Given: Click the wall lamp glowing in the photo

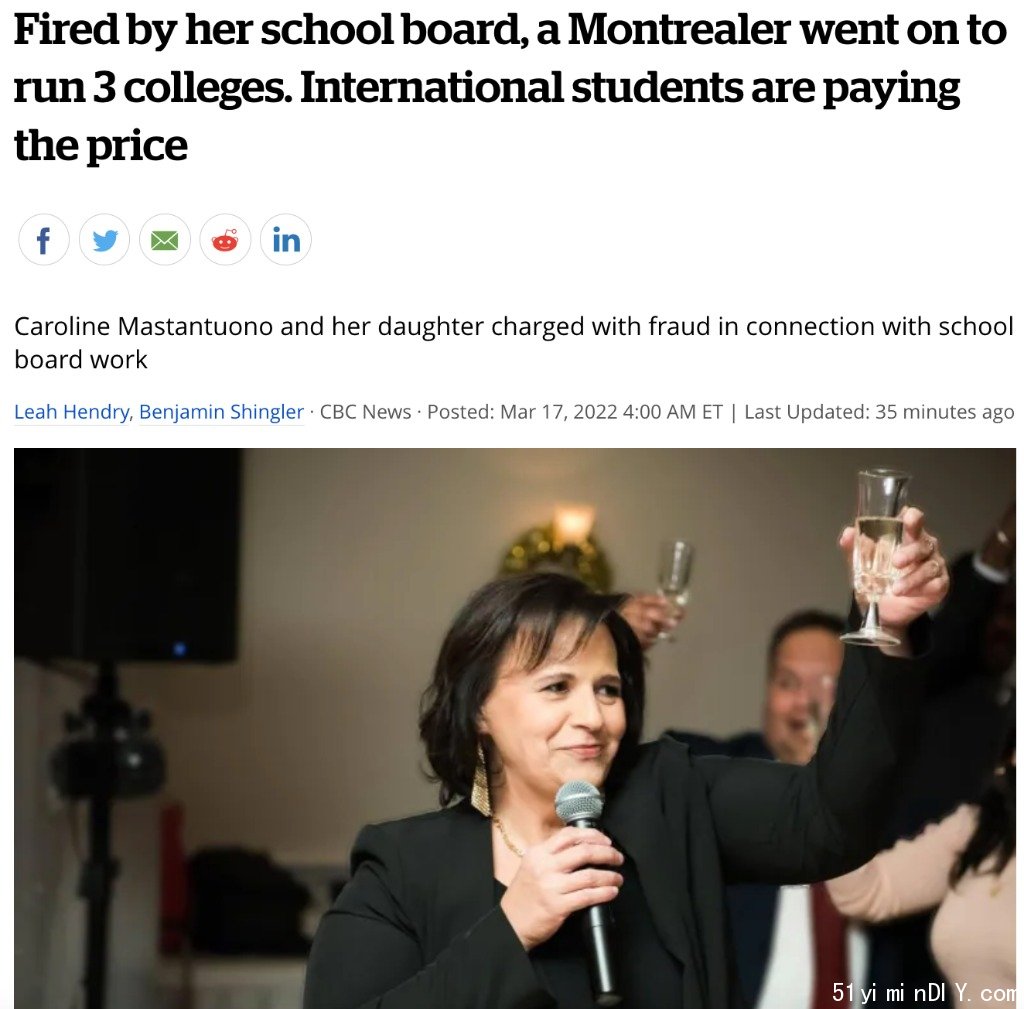Looking at the screenshot, I should tap(573, 522).
